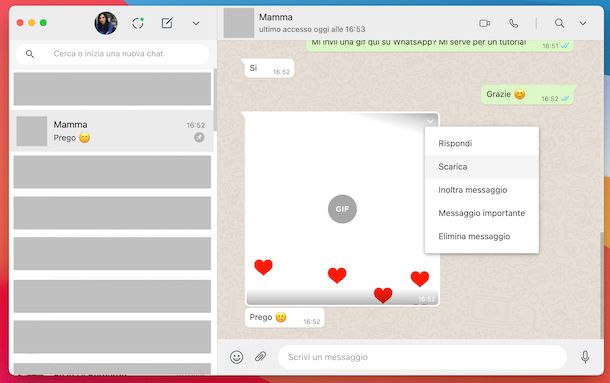Attach a file with the paperclip icon
Viewport: 610px width, 383px height.
[261, 357]
